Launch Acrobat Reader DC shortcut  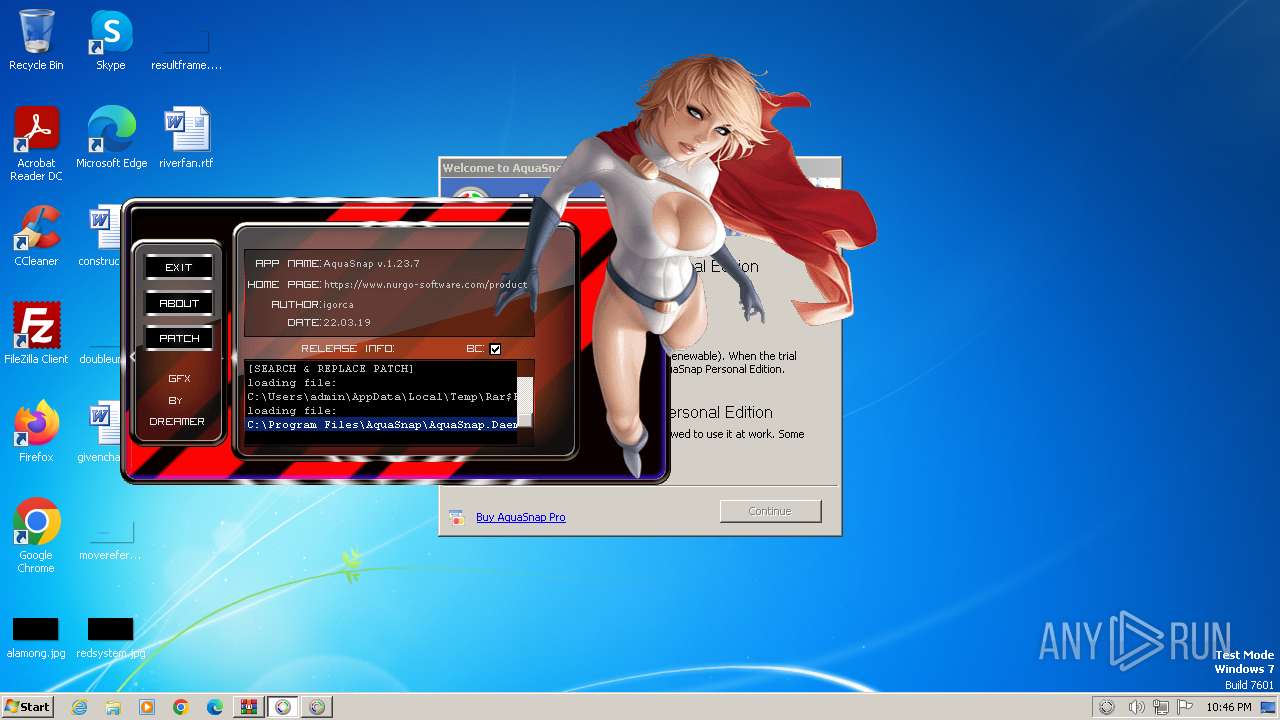[36, 144]
